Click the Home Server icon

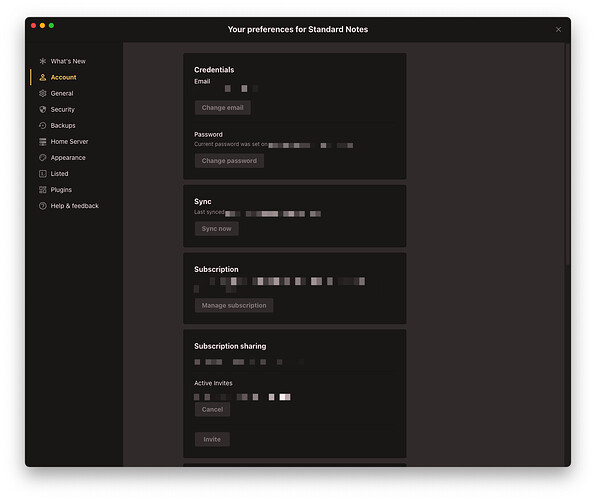43,141
